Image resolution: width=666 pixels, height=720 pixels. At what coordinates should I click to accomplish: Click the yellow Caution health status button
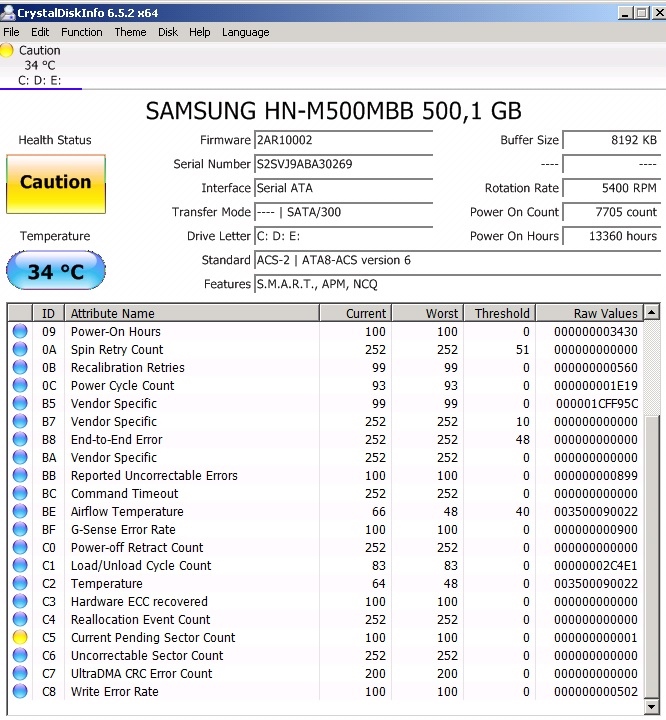tap(56, 184)
